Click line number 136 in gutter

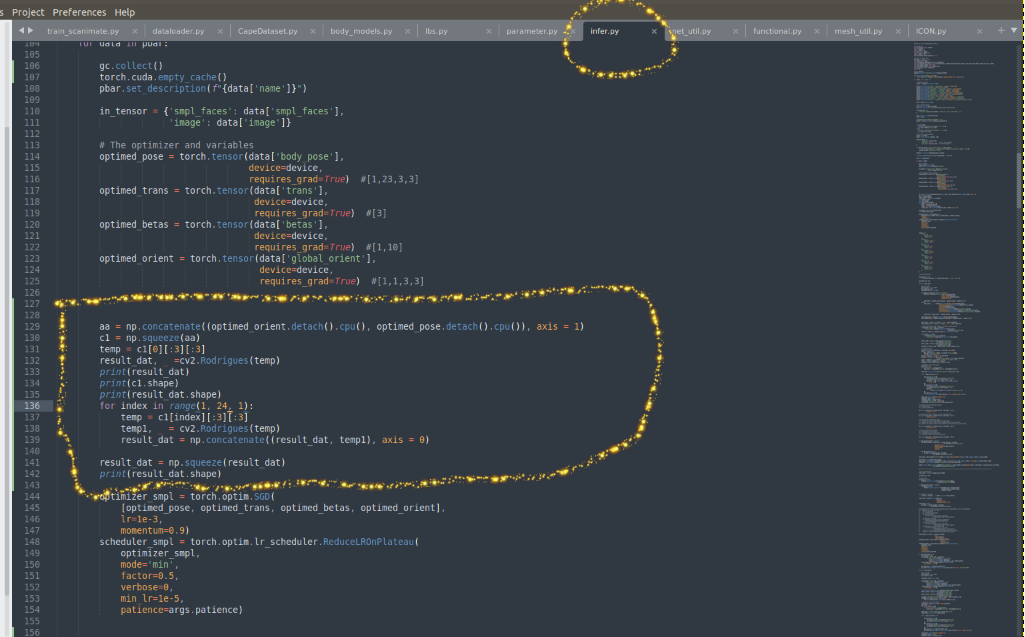[x=32, y=405]
